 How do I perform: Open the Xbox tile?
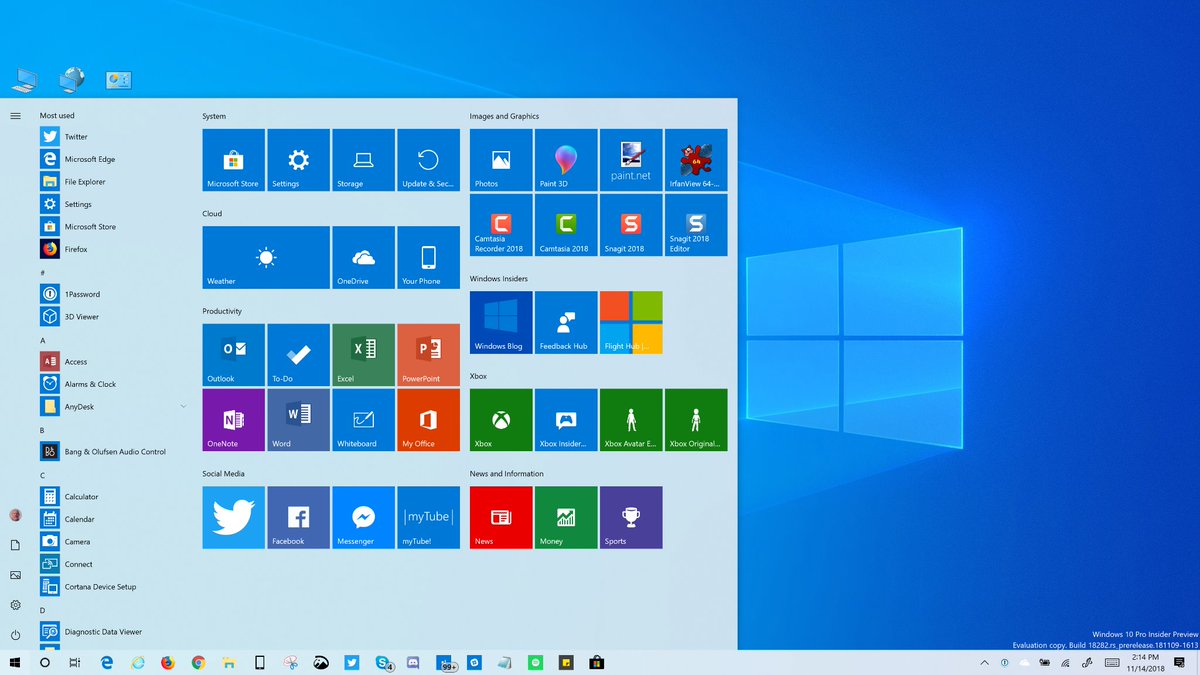[x=501, y=420]
